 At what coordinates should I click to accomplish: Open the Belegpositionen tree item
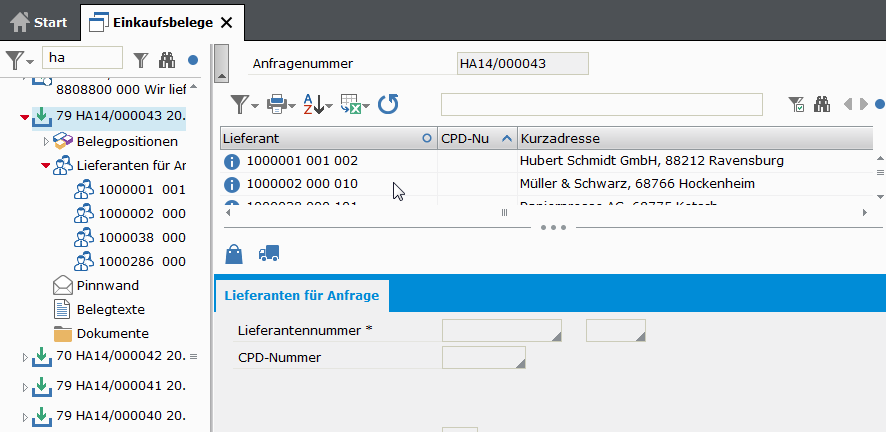tap(115, 141)
